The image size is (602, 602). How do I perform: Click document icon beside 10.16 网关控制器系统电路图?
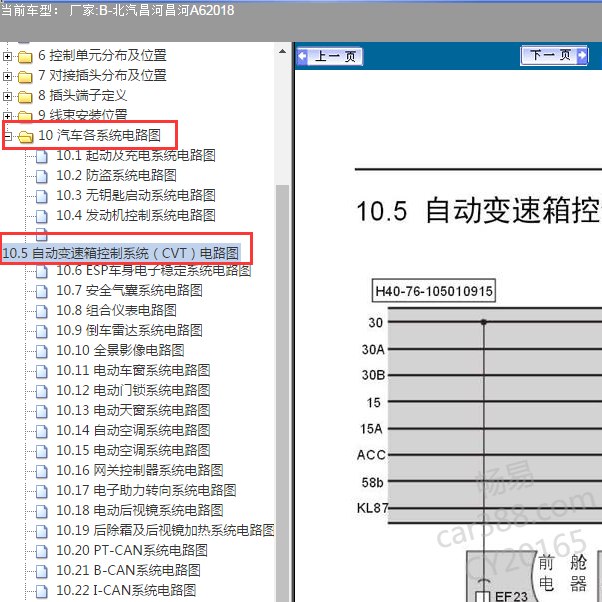(x=41, y=471)
